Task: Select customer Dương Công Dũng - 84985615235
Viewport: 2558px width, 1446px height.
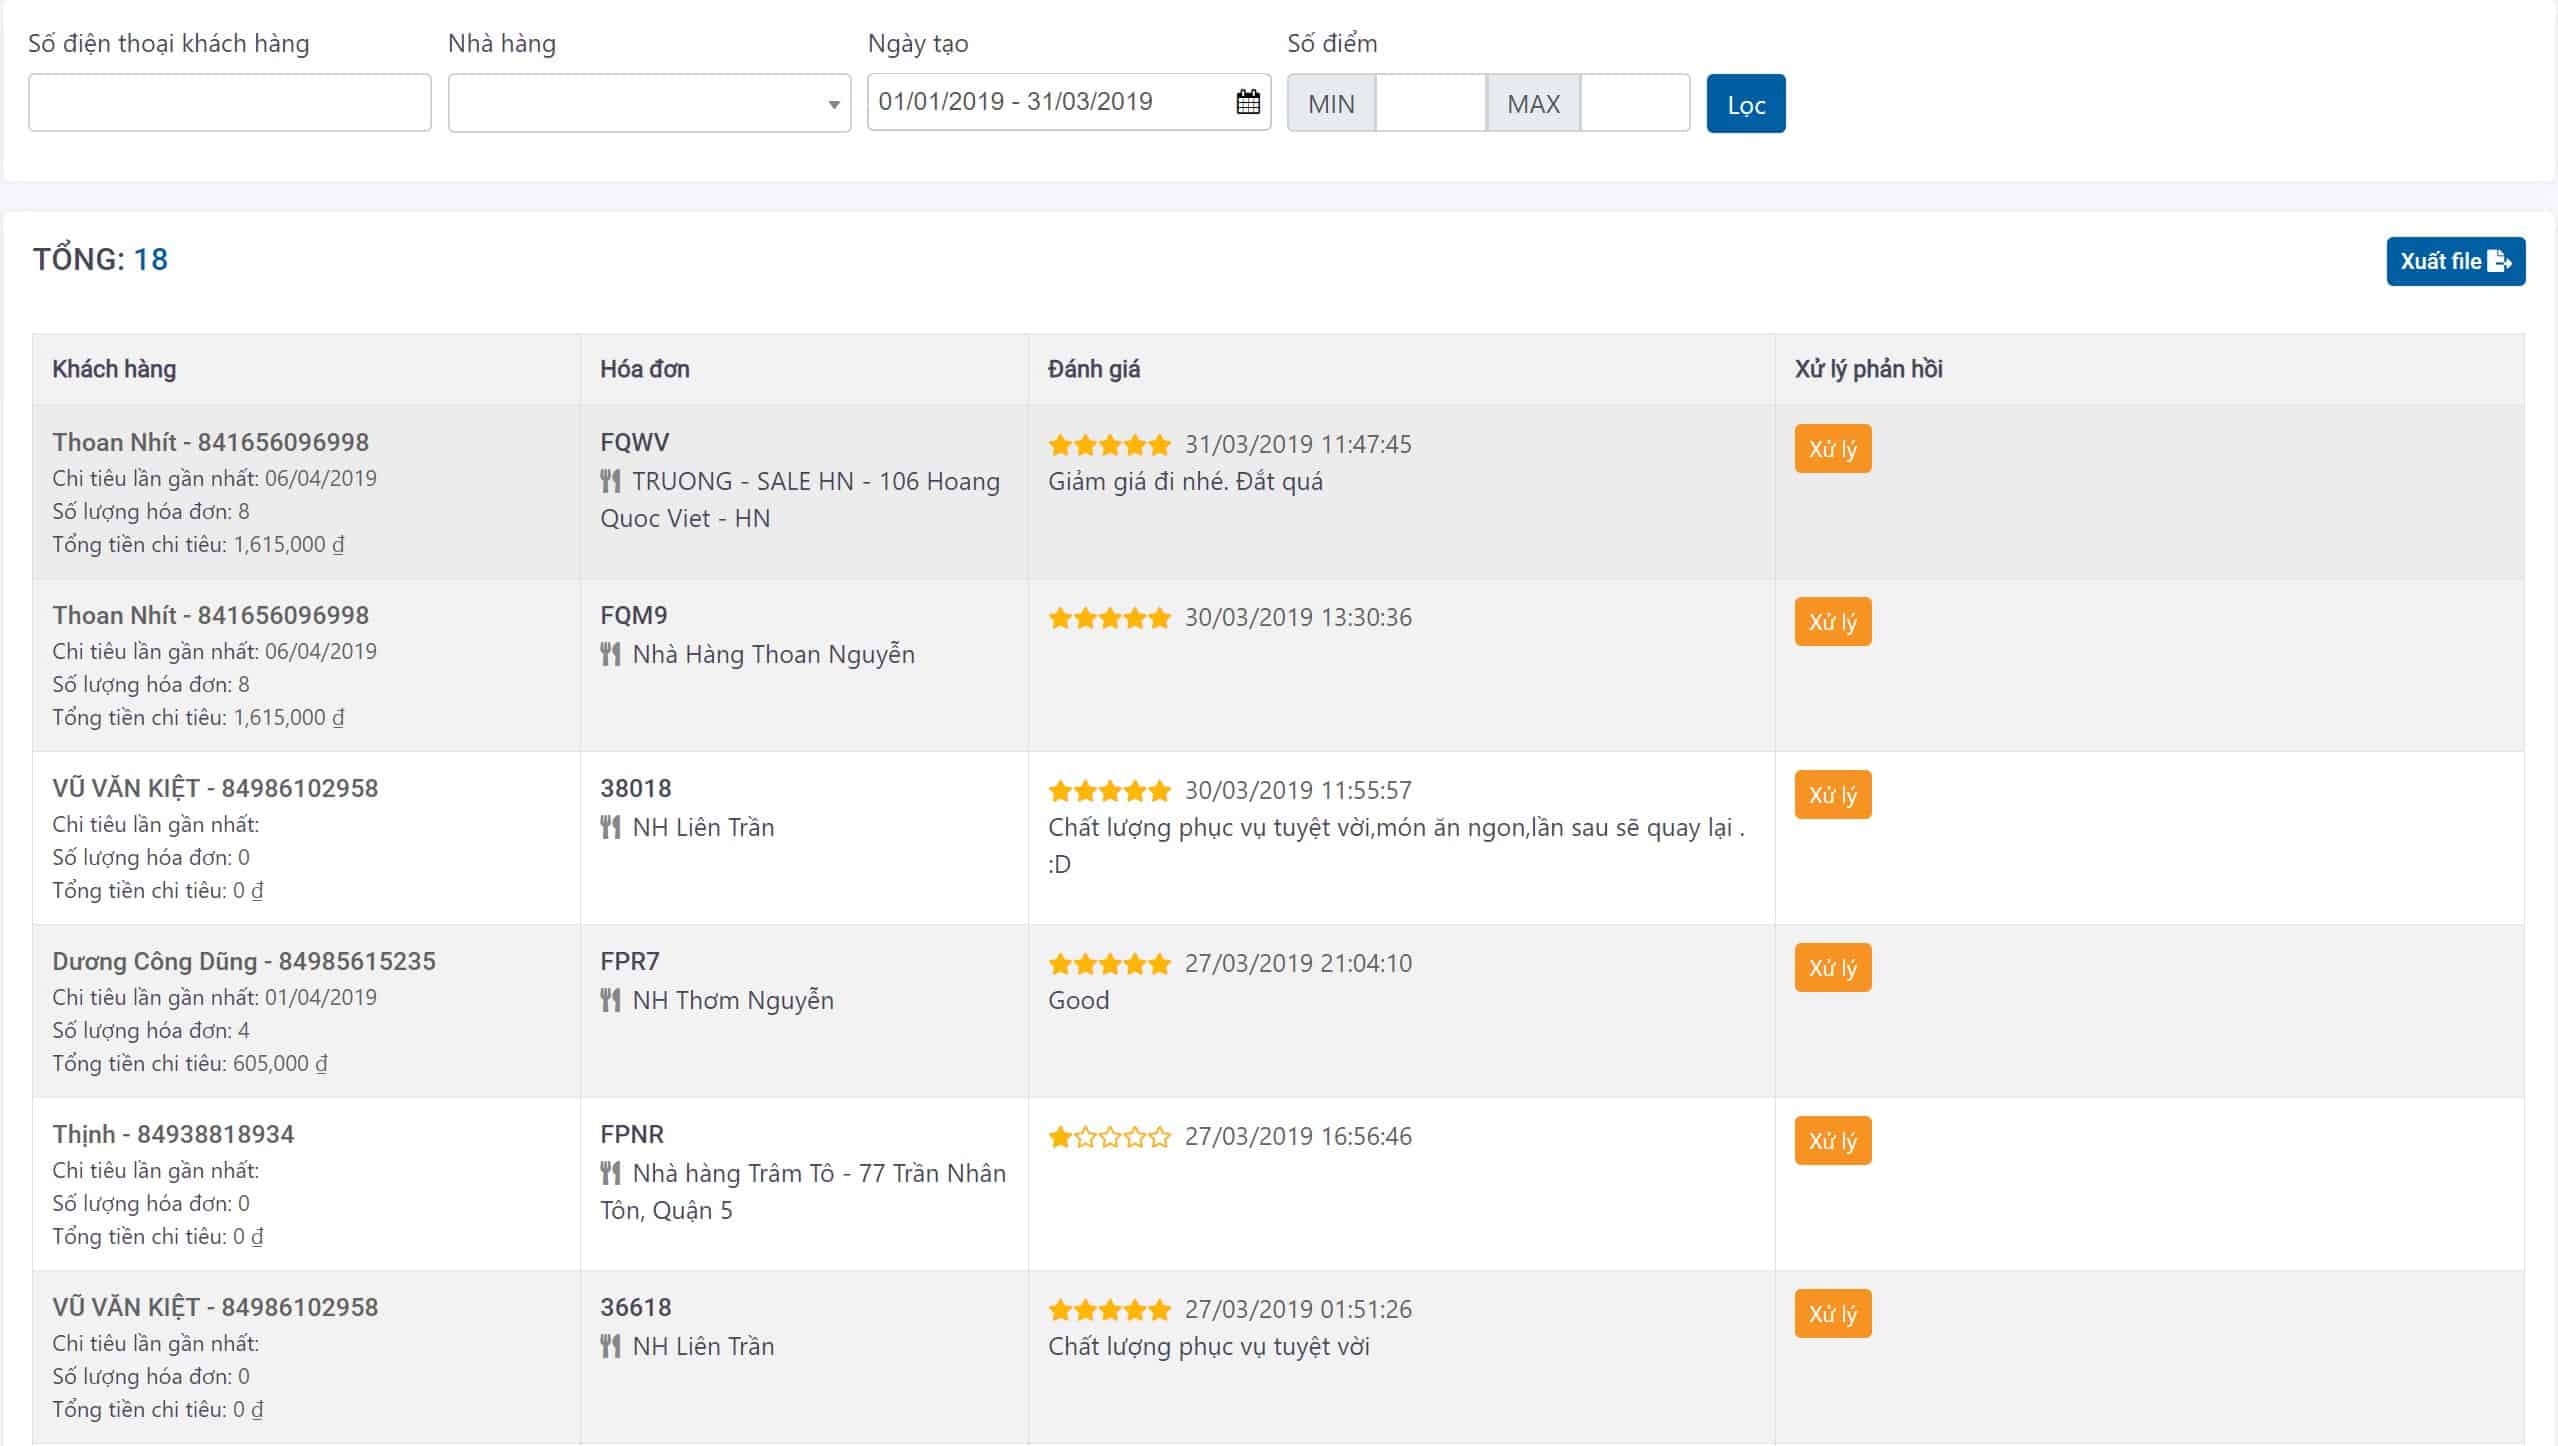Action: pyautogui.click(x=244, y=962)
